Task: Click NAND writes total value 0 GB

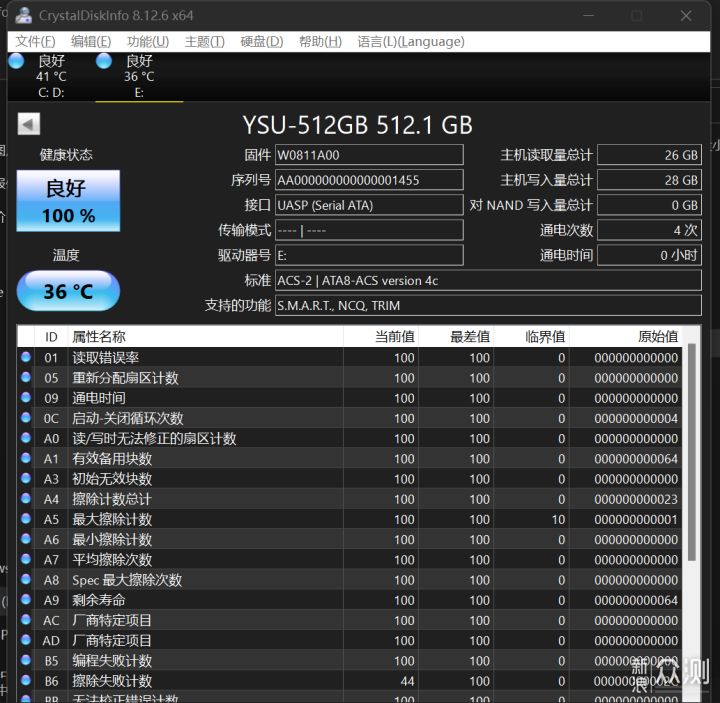Action: click(x=649, y=205)
